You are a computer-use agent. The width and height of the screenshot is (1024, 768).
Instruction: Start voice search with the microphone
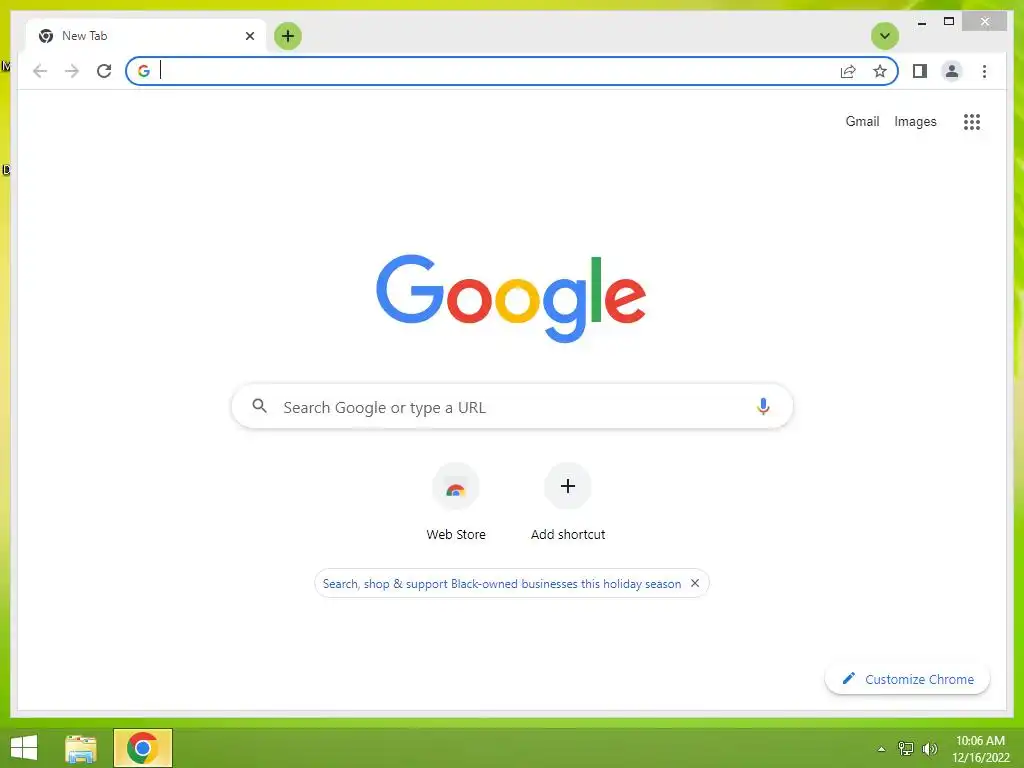pyautogui.click(x=763, y=406)
